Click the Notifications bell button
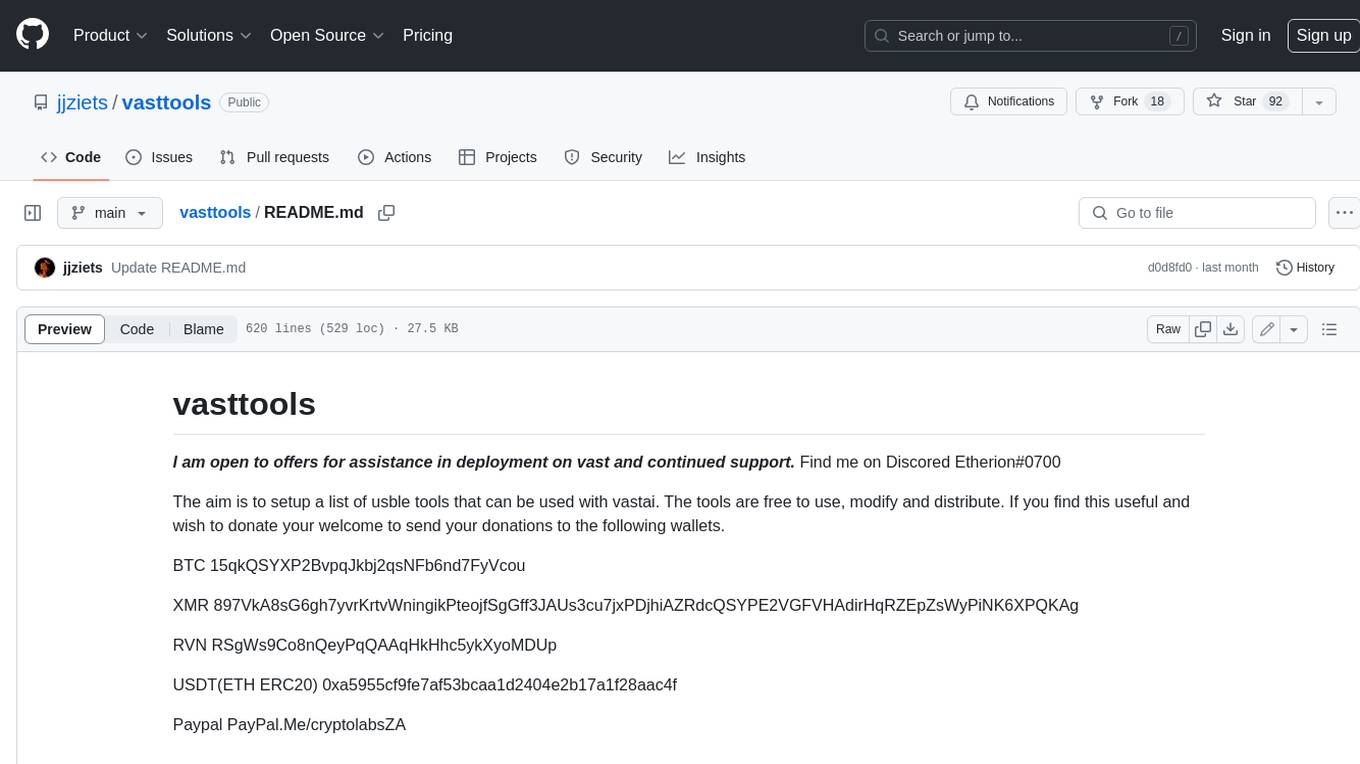Screen dimensions: 1360x764 coord(1009,102)
